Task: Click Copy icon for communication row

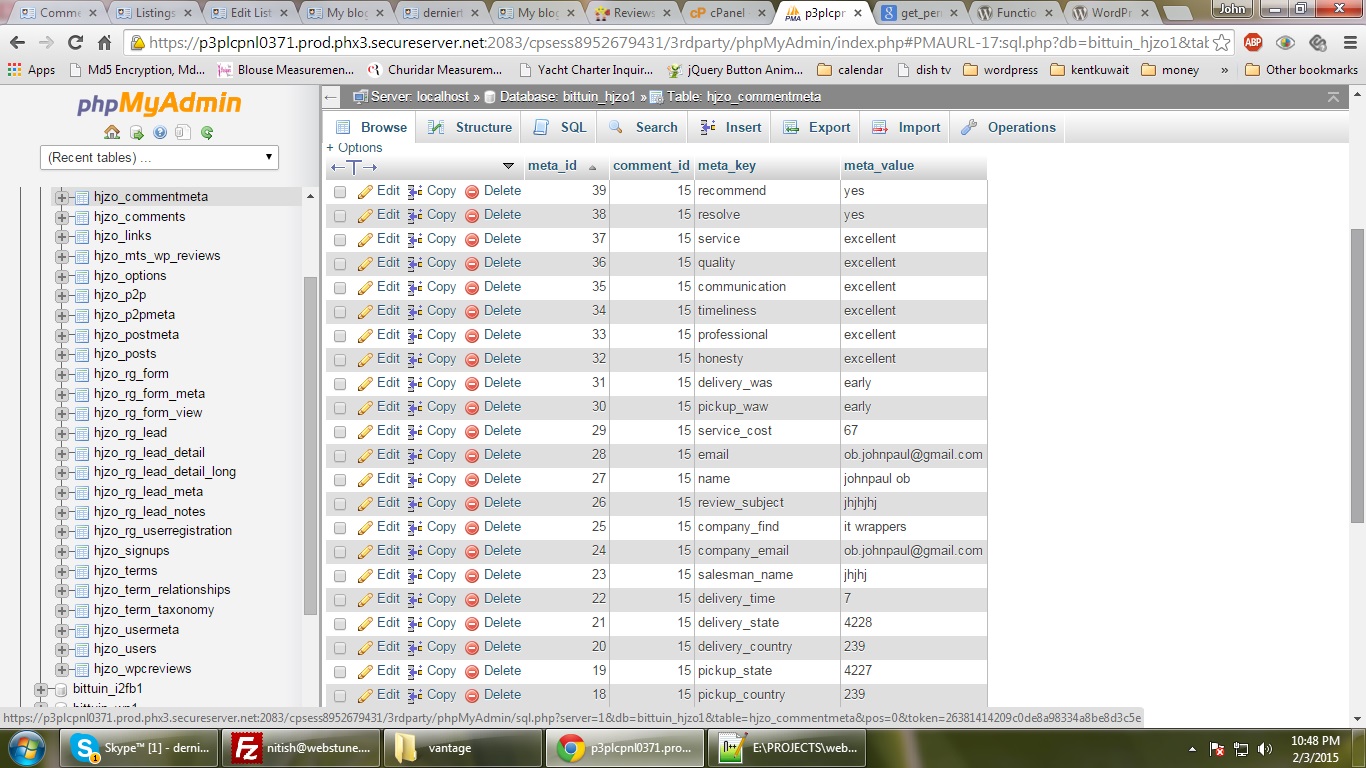Action: [415, 287]
